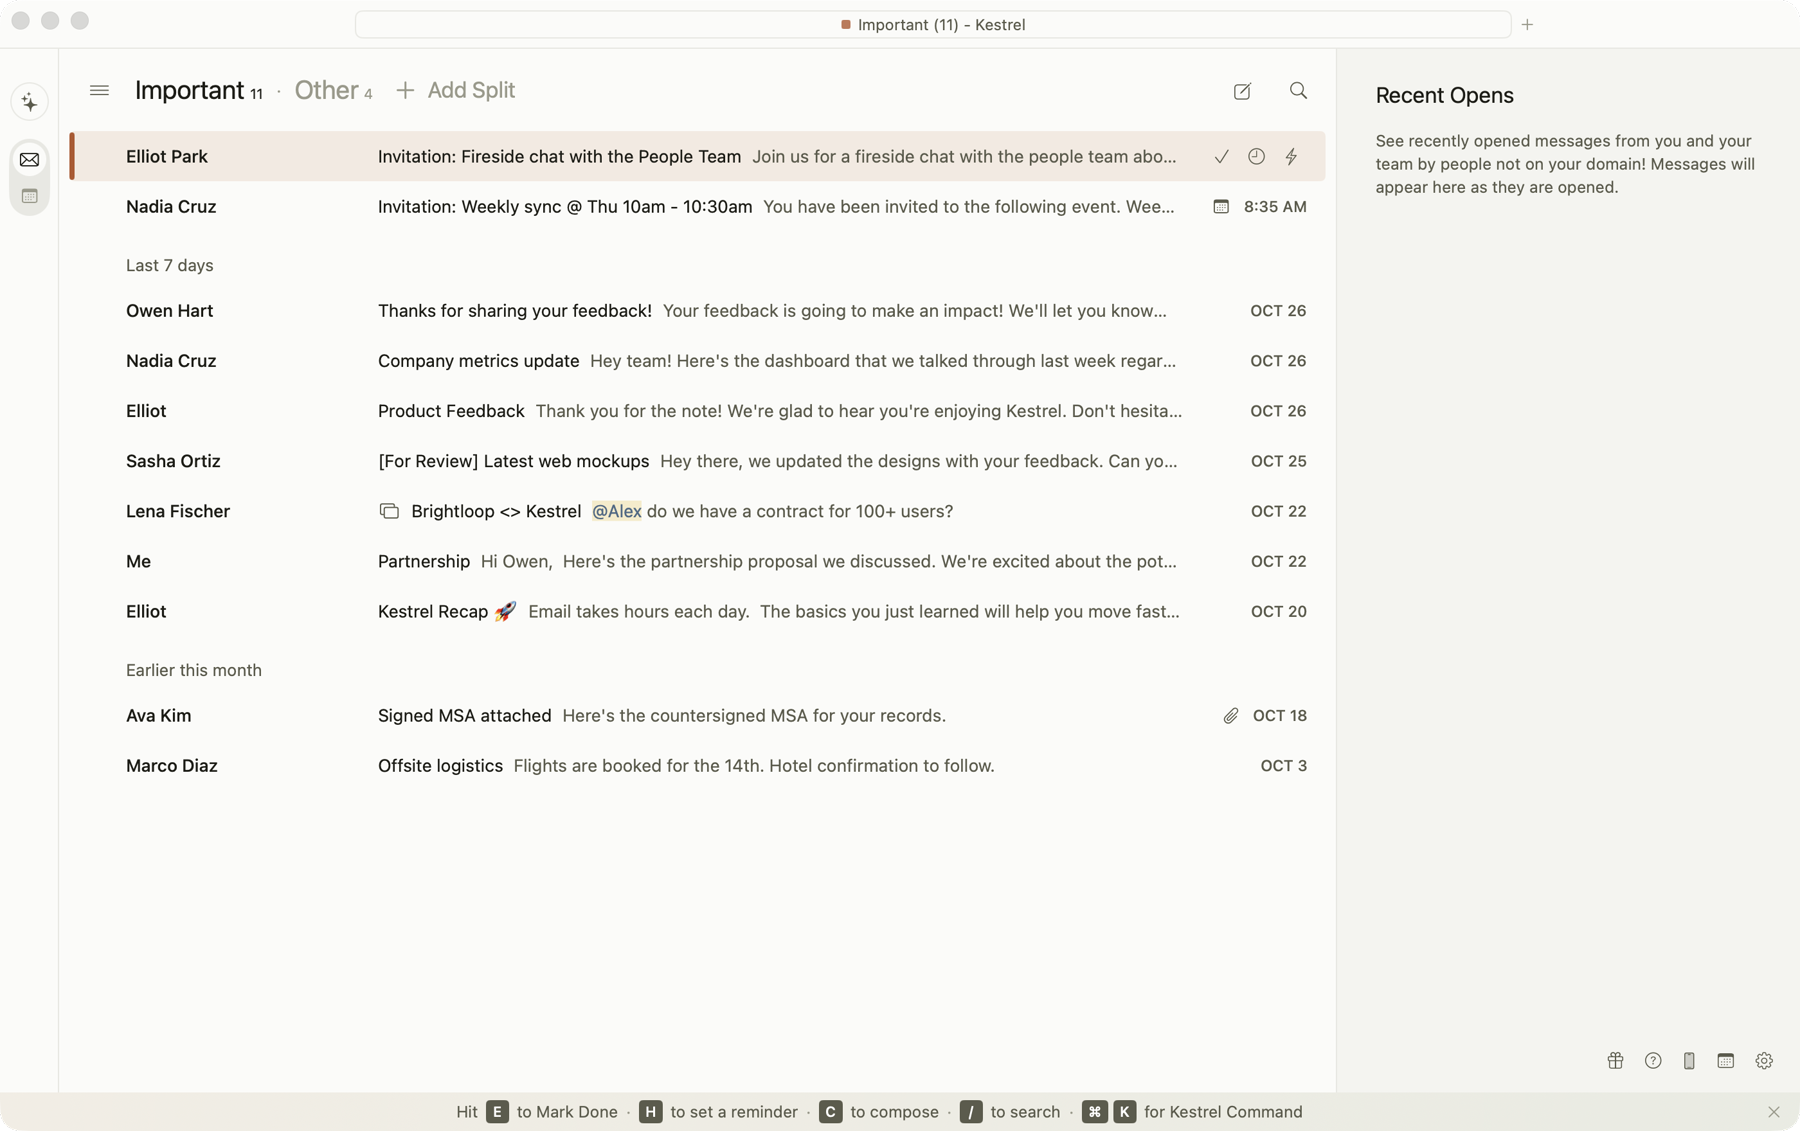
Task: Open the AI sparkle icon in sidebar
Action: coord(29,102)
